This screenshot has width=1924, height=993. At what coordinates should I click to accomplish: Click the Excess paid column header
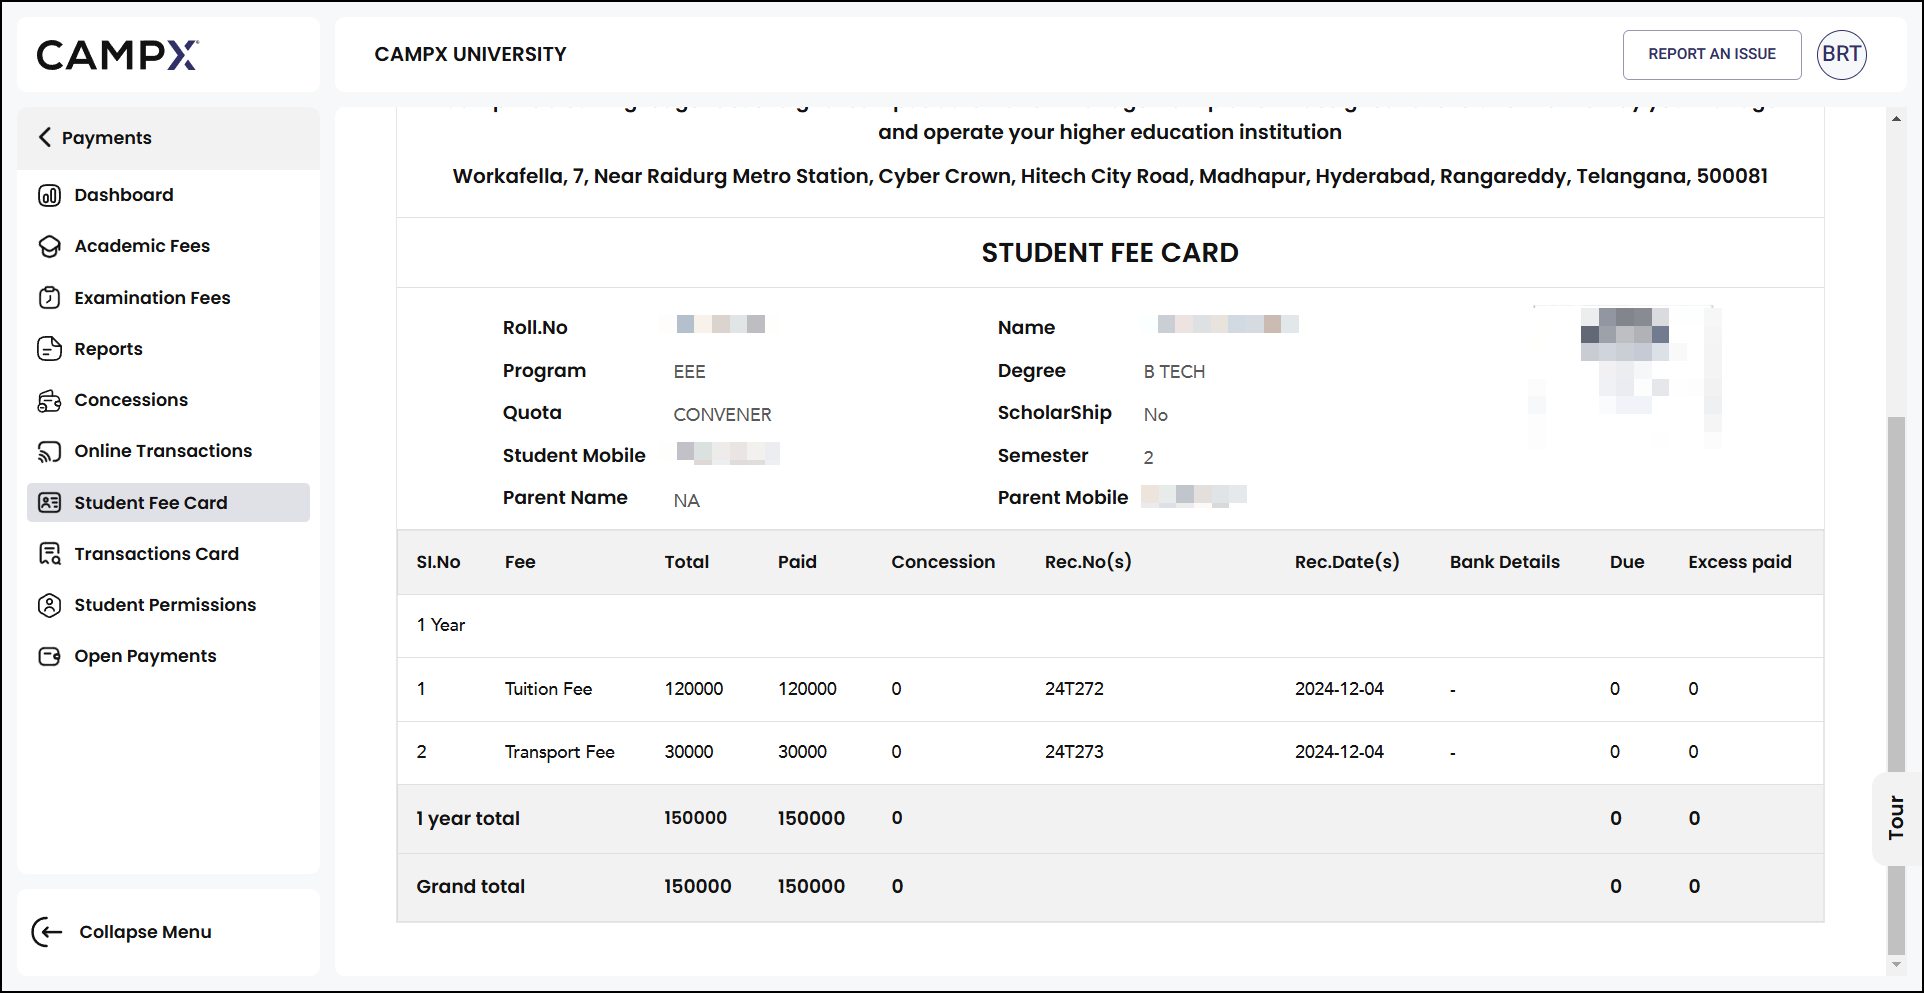(x=1740, y=562)
